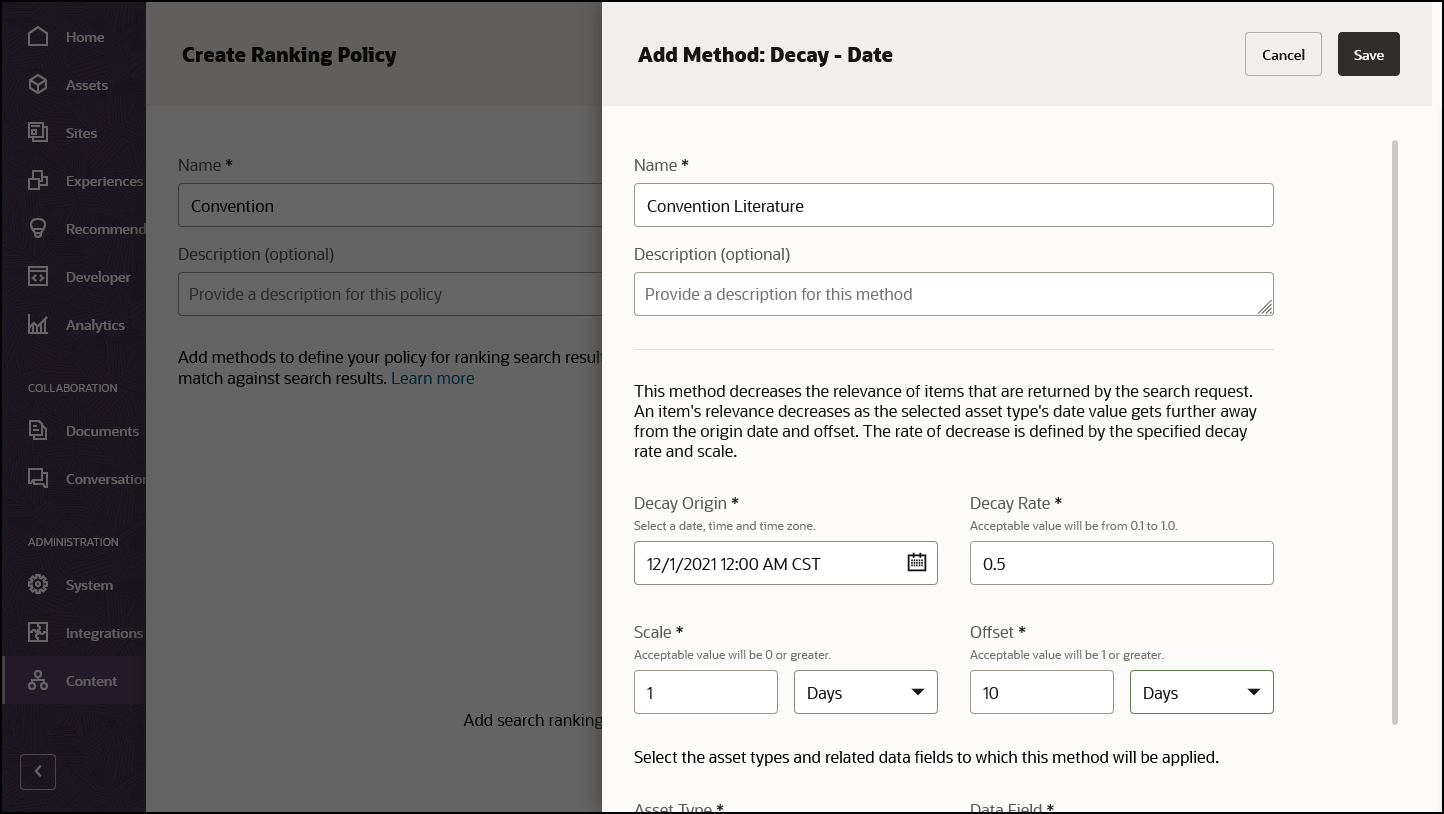
Task: Click the Home icon in sidebar
Action: (x=38, y=37)
